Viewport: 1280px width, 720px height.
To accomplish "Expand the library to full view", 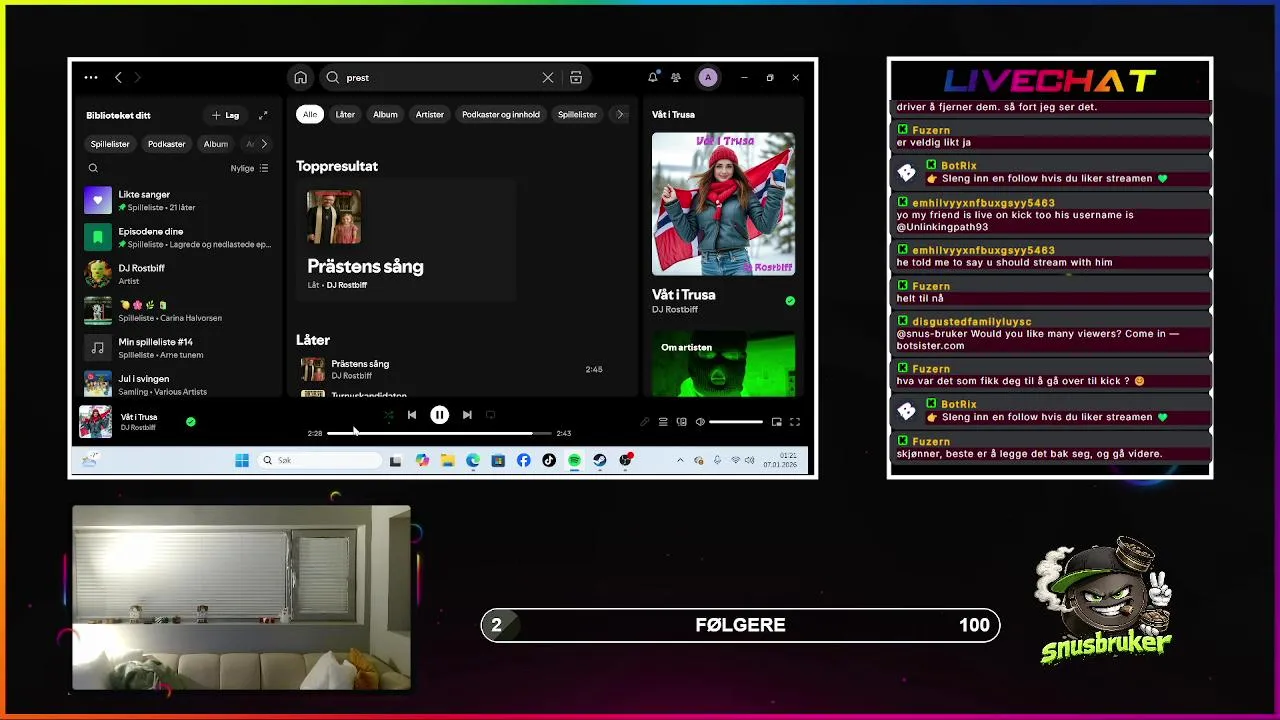I will pyautogui.click(x=263, y=115).
